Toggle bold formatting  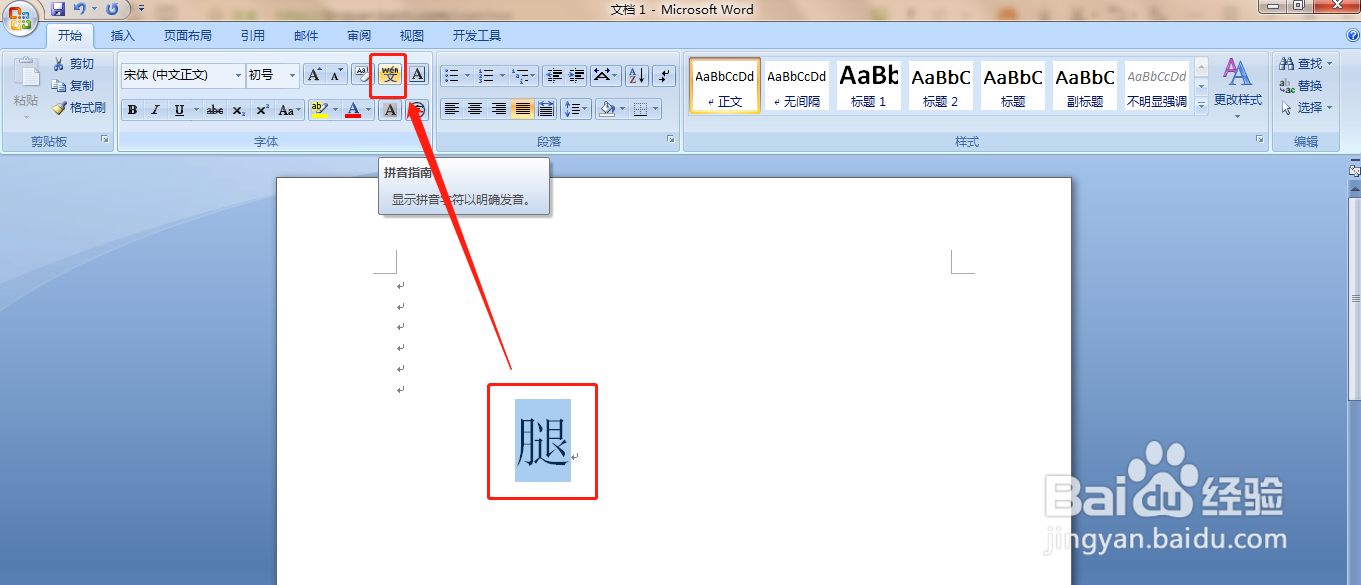(133, 110)
